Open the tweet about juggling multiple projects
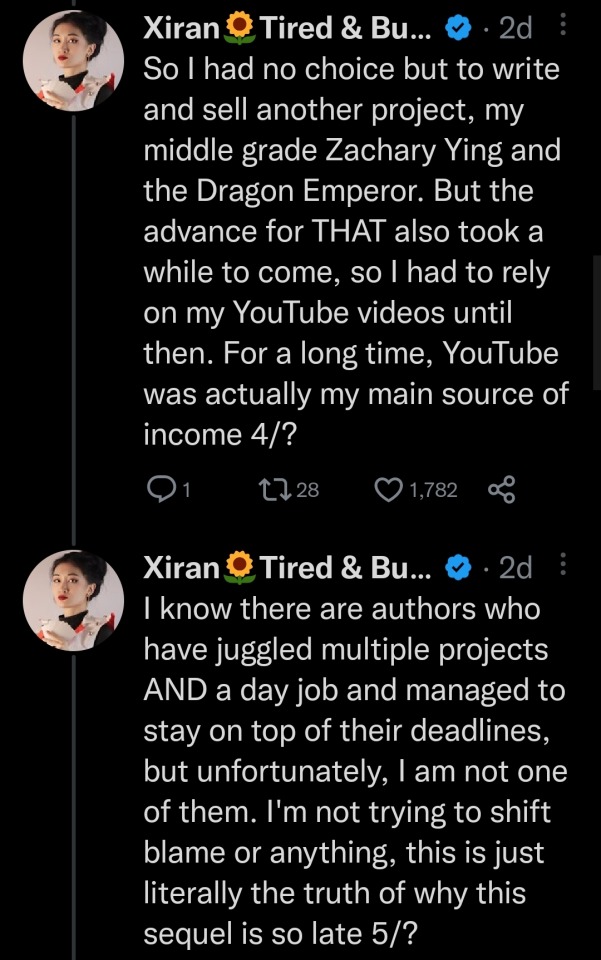This screenshot has height=960, width=601. pos(350,770)
